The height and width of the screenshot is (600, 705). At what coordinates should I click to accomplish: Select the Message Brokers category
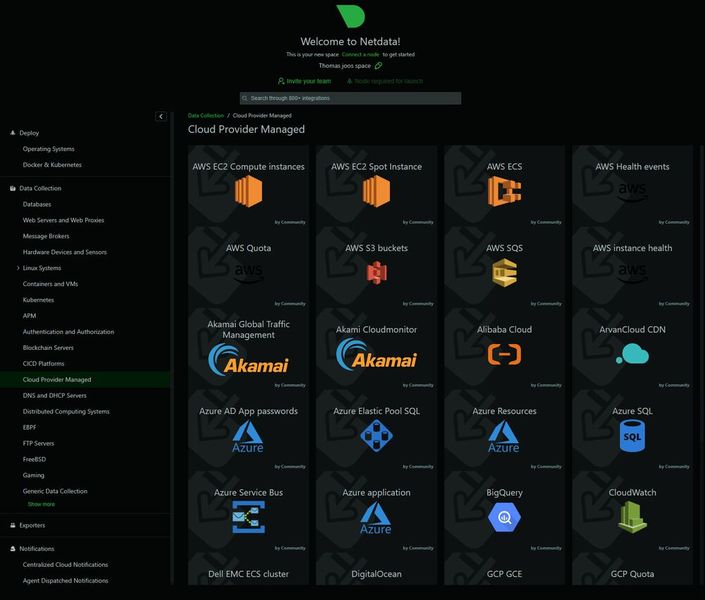pyautogui.click(x=46, y=236)
